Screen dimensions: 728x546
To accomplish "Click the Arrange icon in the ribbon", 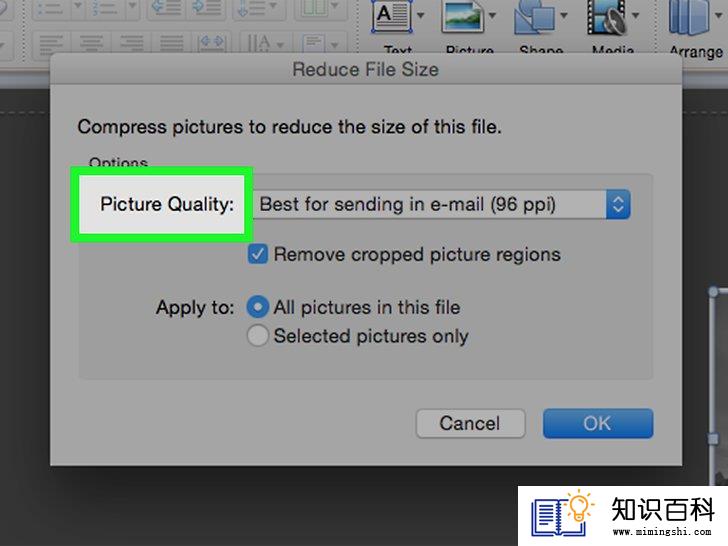I will pos(689,18).
